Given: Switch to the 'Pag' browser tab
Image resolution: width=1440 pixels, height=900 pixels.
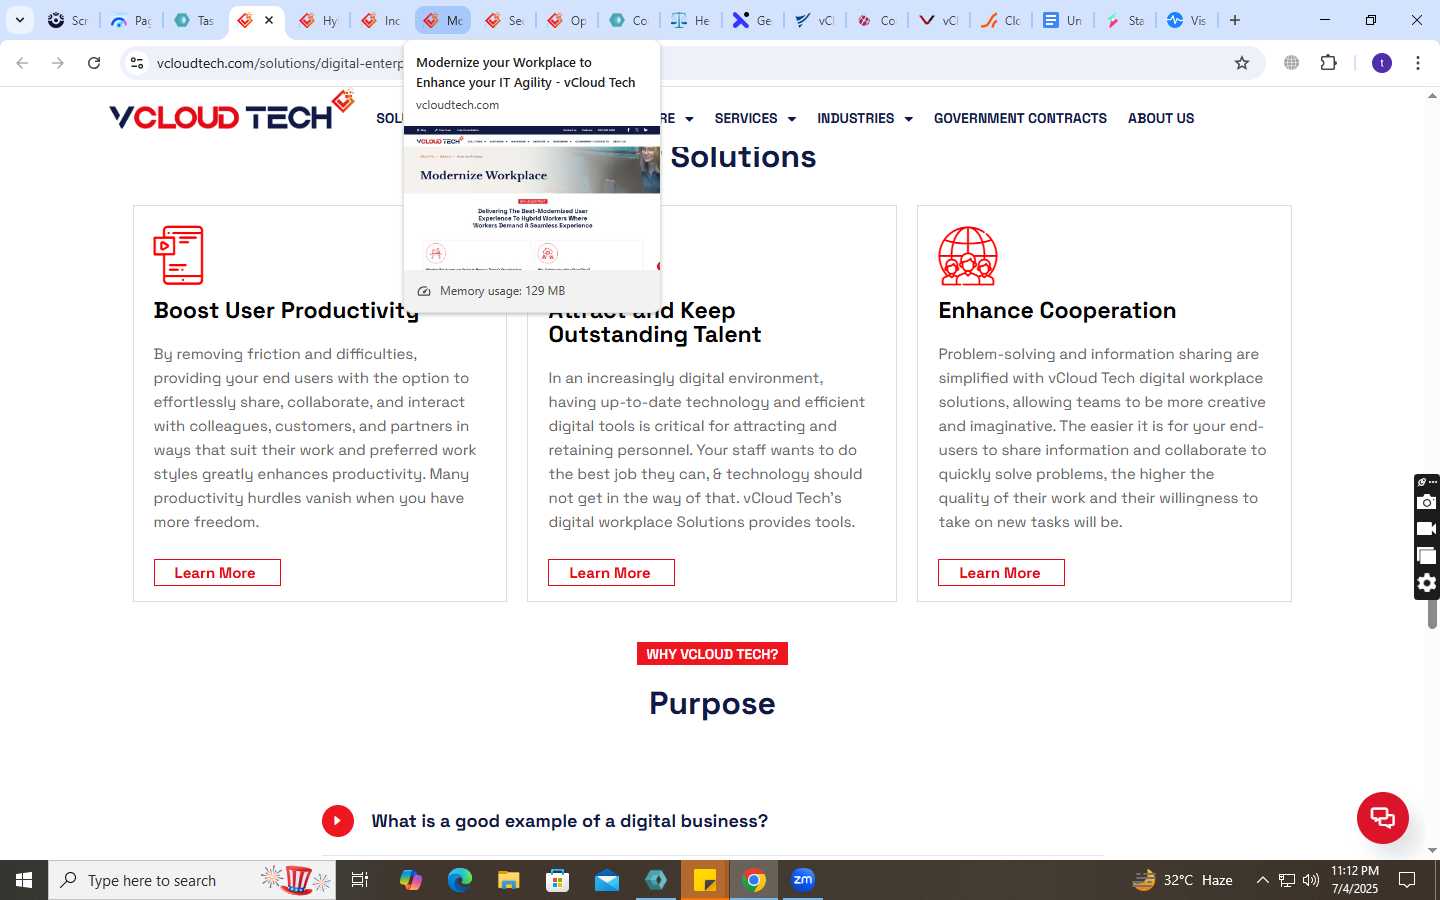Looking at the screenshot, I should 130,20.
